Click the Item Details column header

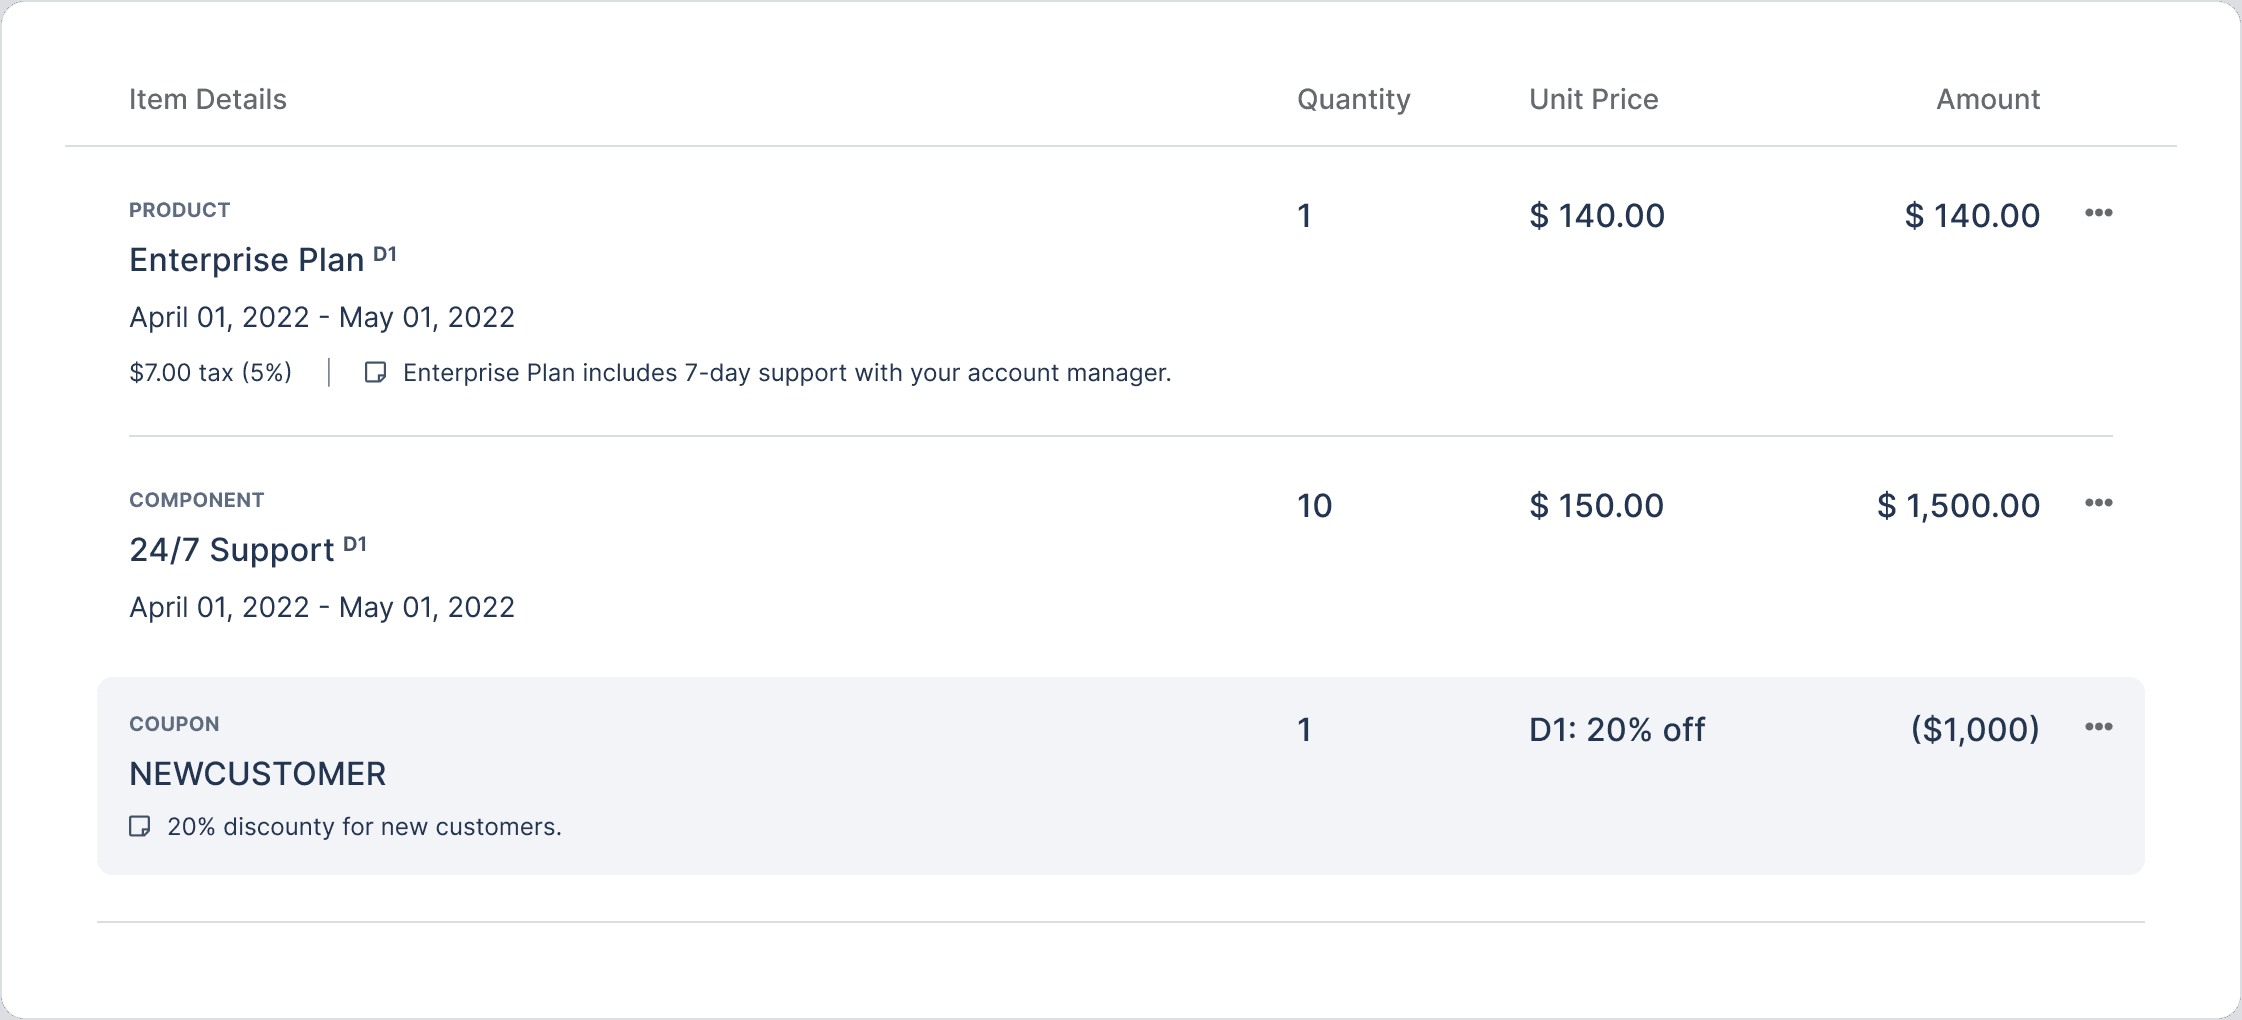tap(207, 99)
